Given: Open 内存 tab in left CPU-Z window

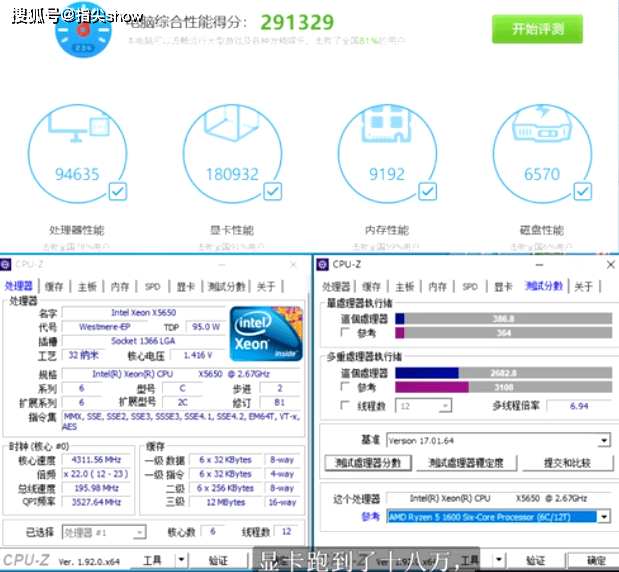Looking at the screenshot, I should click(120, 287).
